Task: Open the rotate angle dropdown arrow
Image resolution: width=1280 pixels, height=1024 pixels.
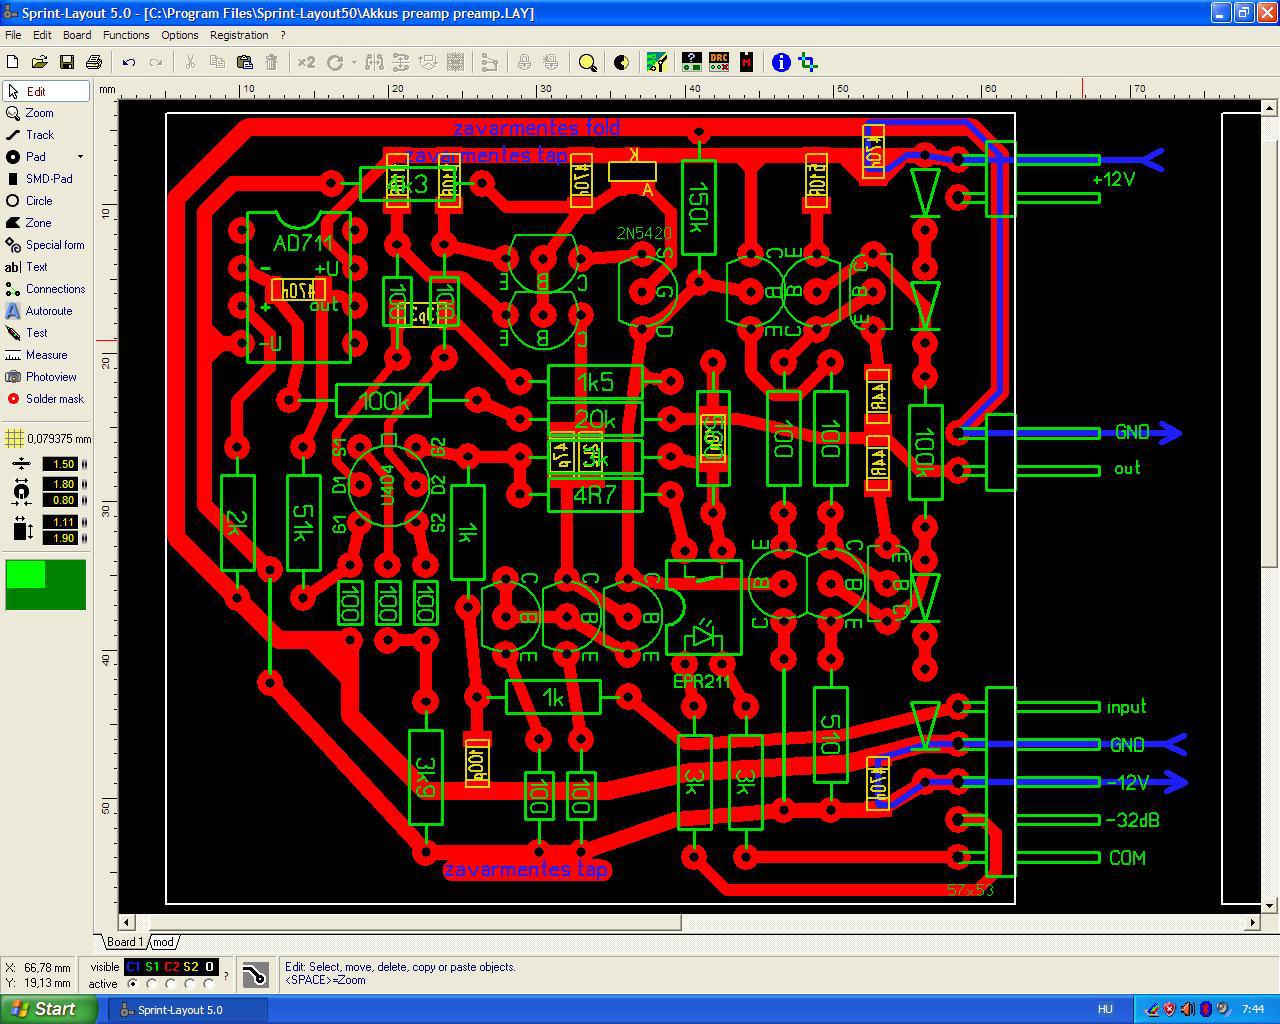Action: [356, 62]
